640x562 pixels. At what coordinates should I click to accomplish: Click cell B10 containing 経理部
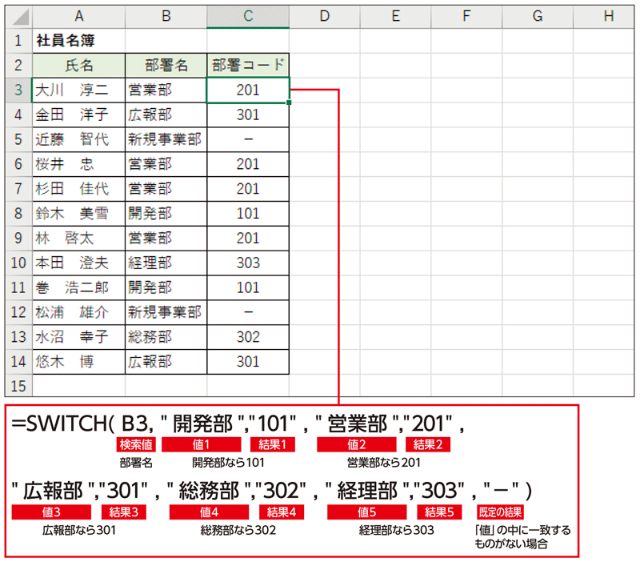(166, 263)
